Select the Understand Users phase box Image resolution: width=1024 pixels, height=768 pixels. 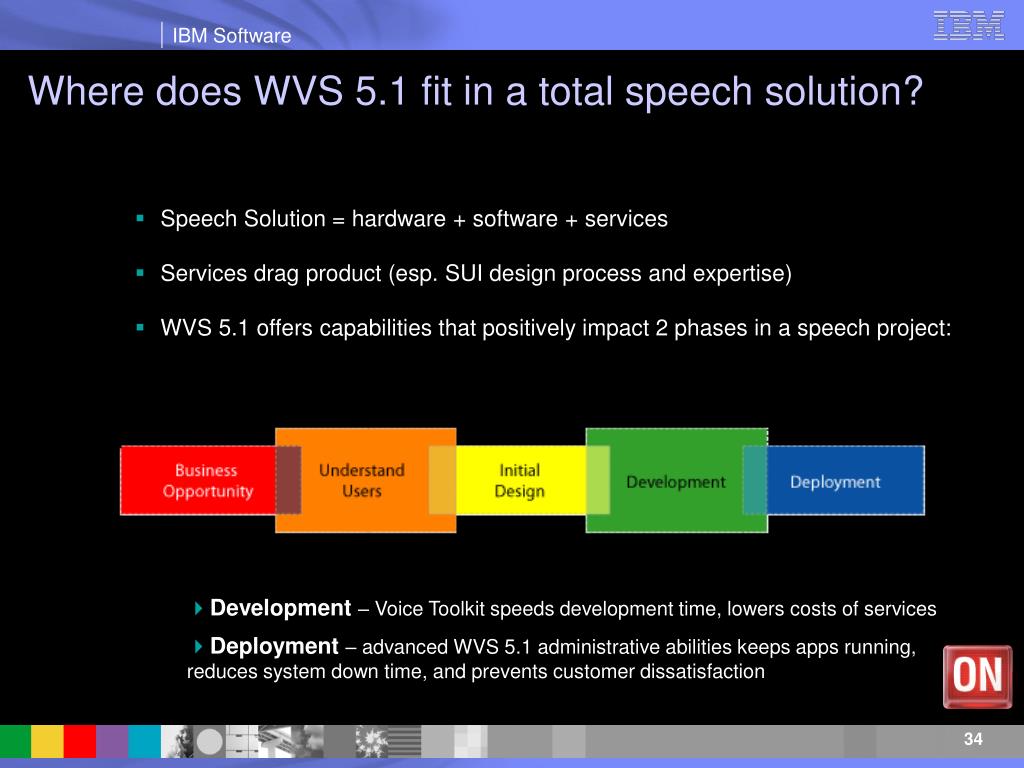pos(365,481)
